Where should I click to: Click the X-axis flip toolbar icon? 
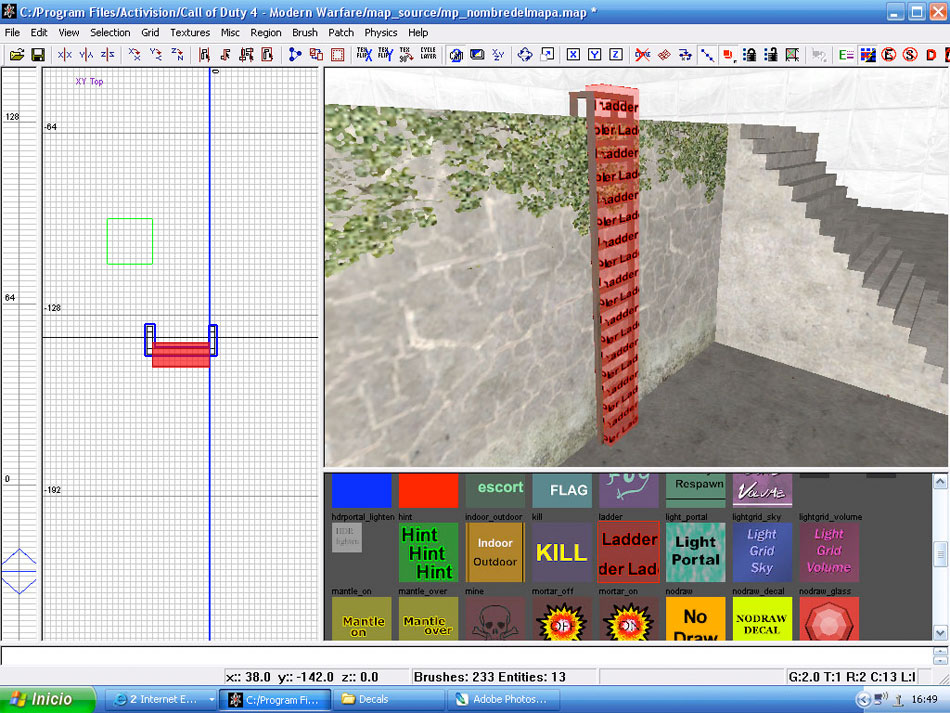click(x=65, y=54)
